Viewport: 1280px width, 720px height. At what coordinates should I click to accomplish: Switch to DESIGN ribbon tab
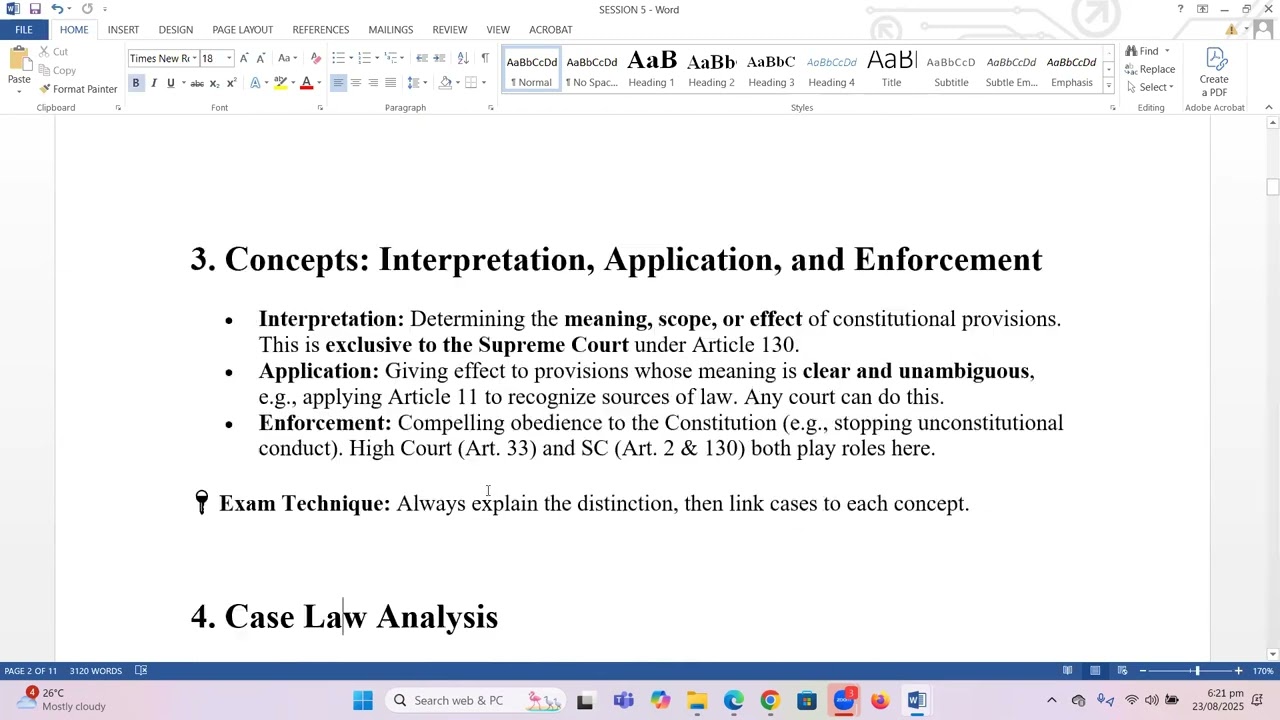click(176, 30)
